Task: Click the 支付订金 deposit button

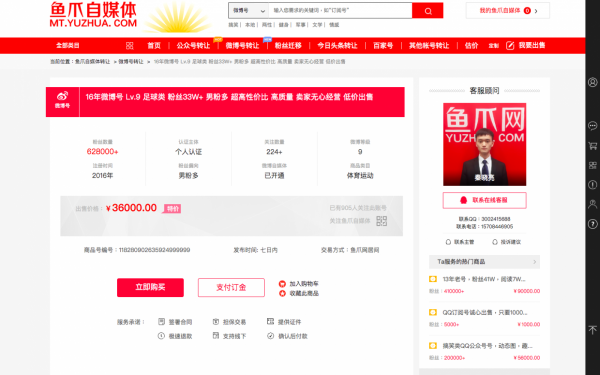Action: click(x=231, y=287)
